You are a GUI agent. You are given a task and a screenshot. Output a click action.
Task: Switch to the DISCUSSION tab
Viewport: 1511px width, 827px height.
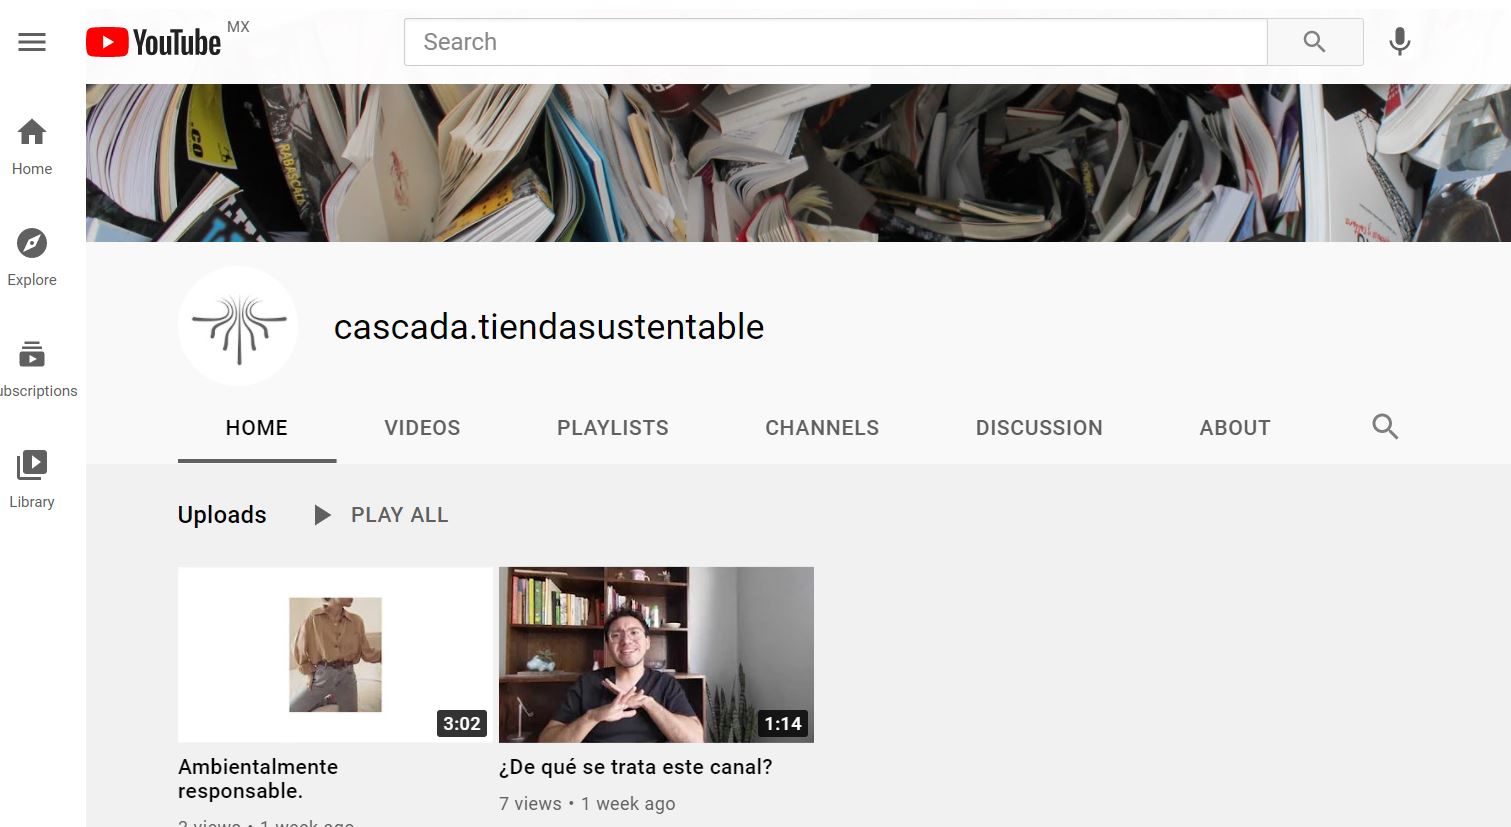[1039, 428]
